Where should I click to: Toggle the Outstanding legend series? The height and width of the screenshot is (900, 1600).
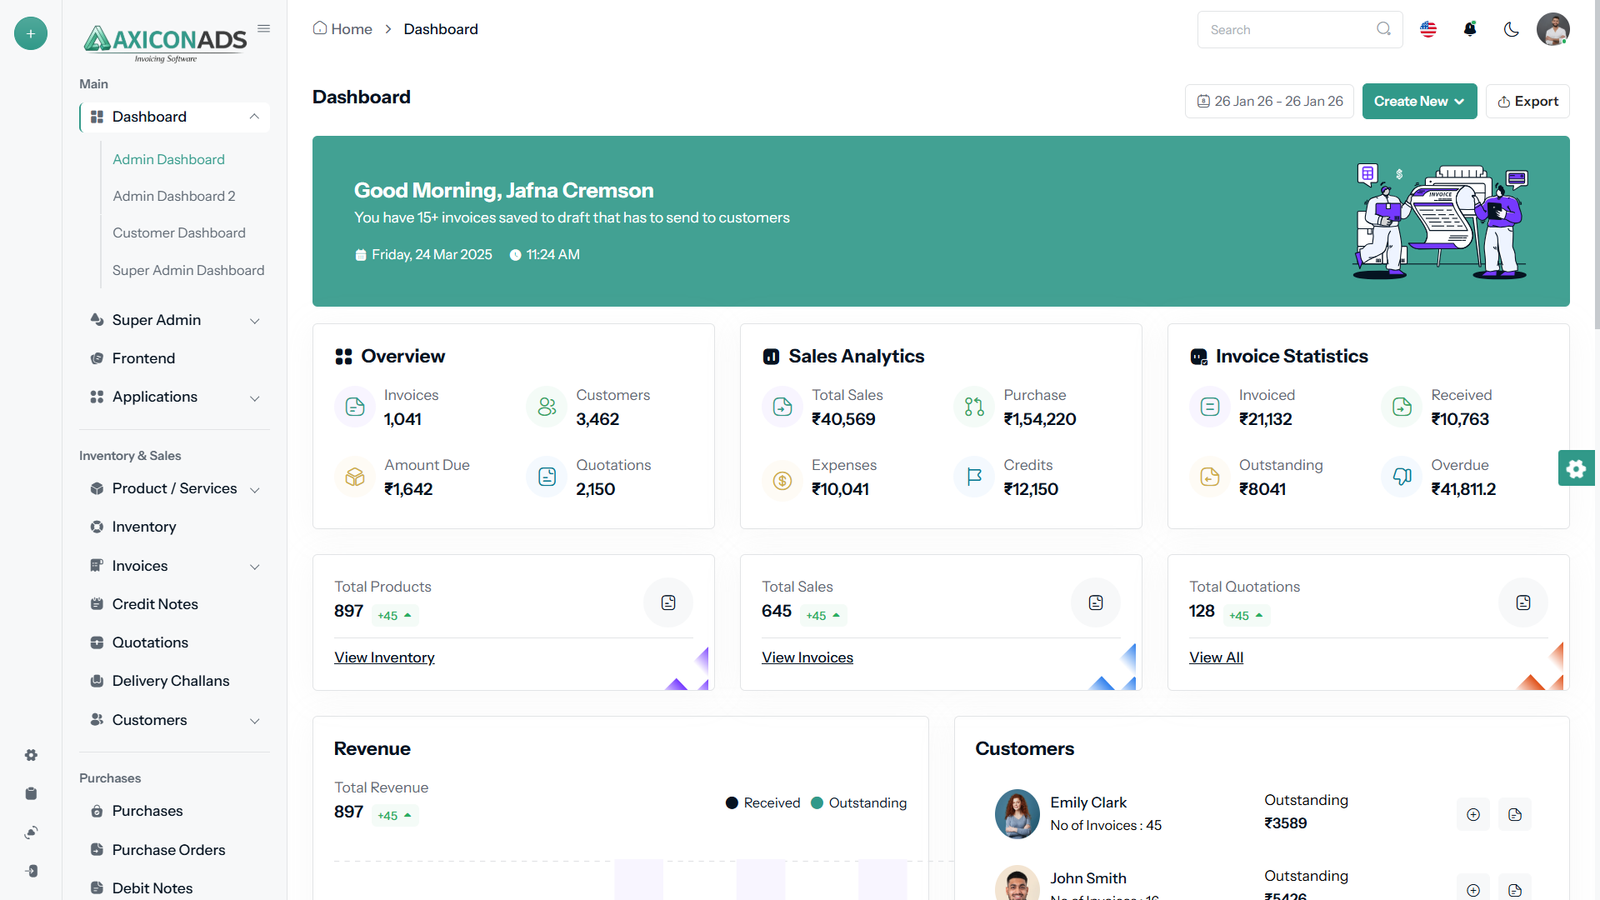(x=859, y=803)
